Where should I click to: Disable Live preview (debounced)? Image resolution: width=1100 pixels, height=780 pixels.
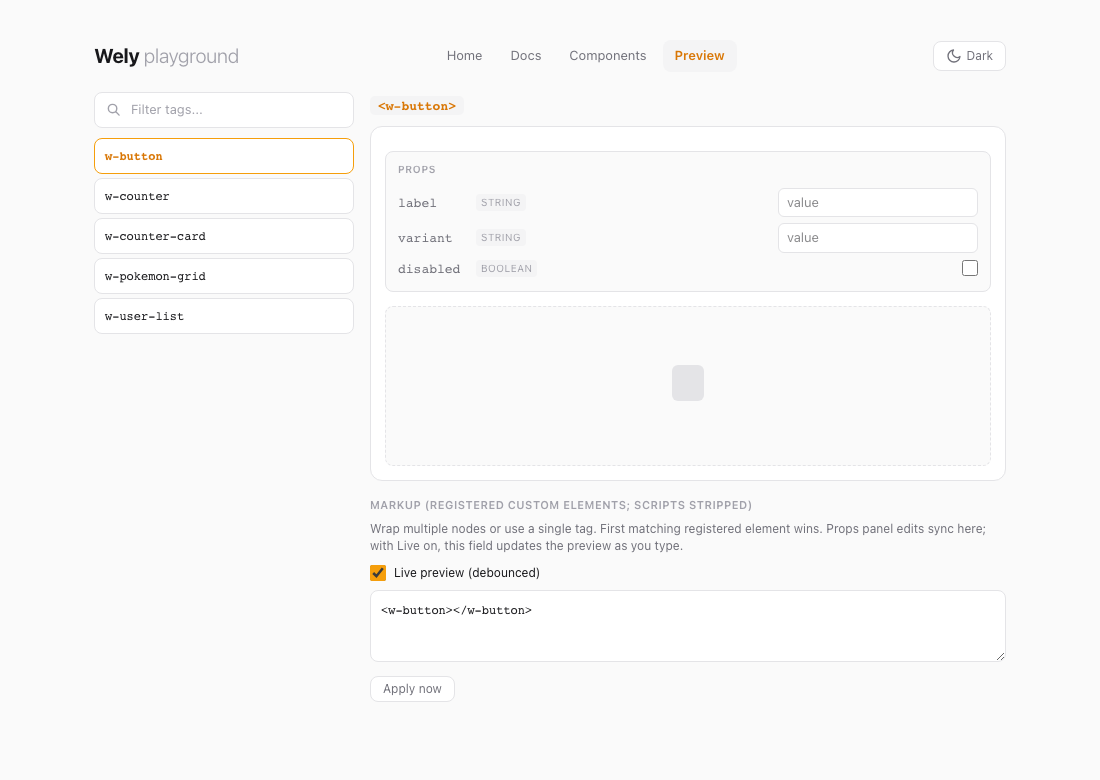pos(378,572)
